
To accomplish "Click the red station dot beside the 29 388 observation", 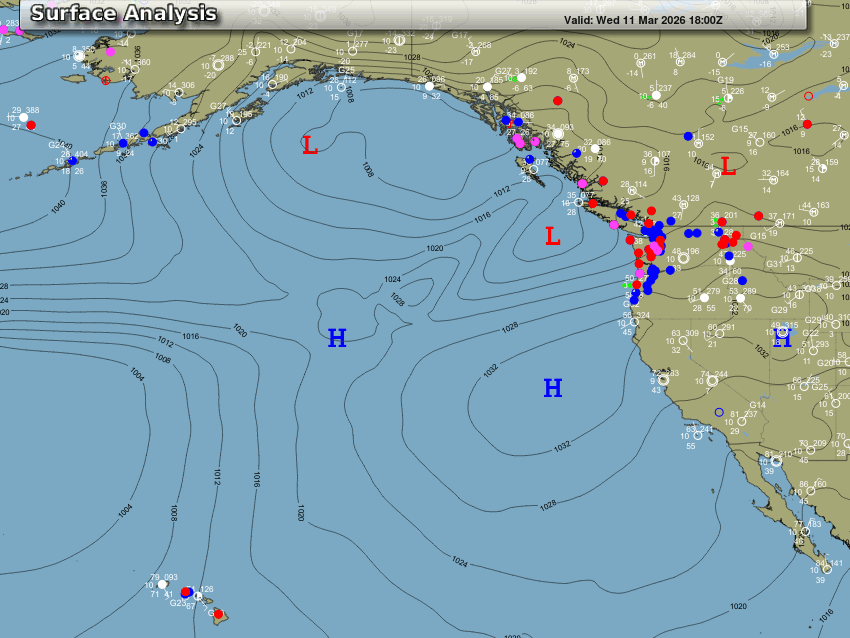I will [31, 125].
